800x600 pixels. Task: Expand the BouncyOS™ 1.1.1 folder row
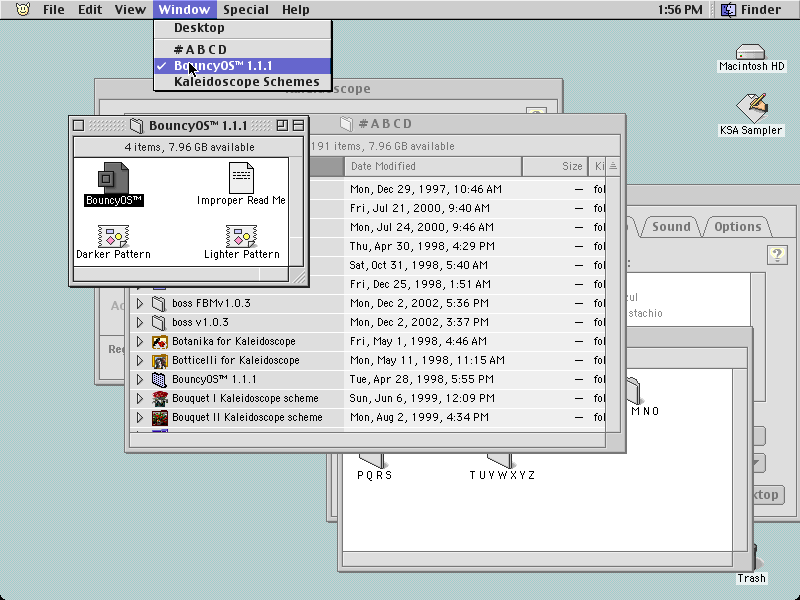coord(140,380)
